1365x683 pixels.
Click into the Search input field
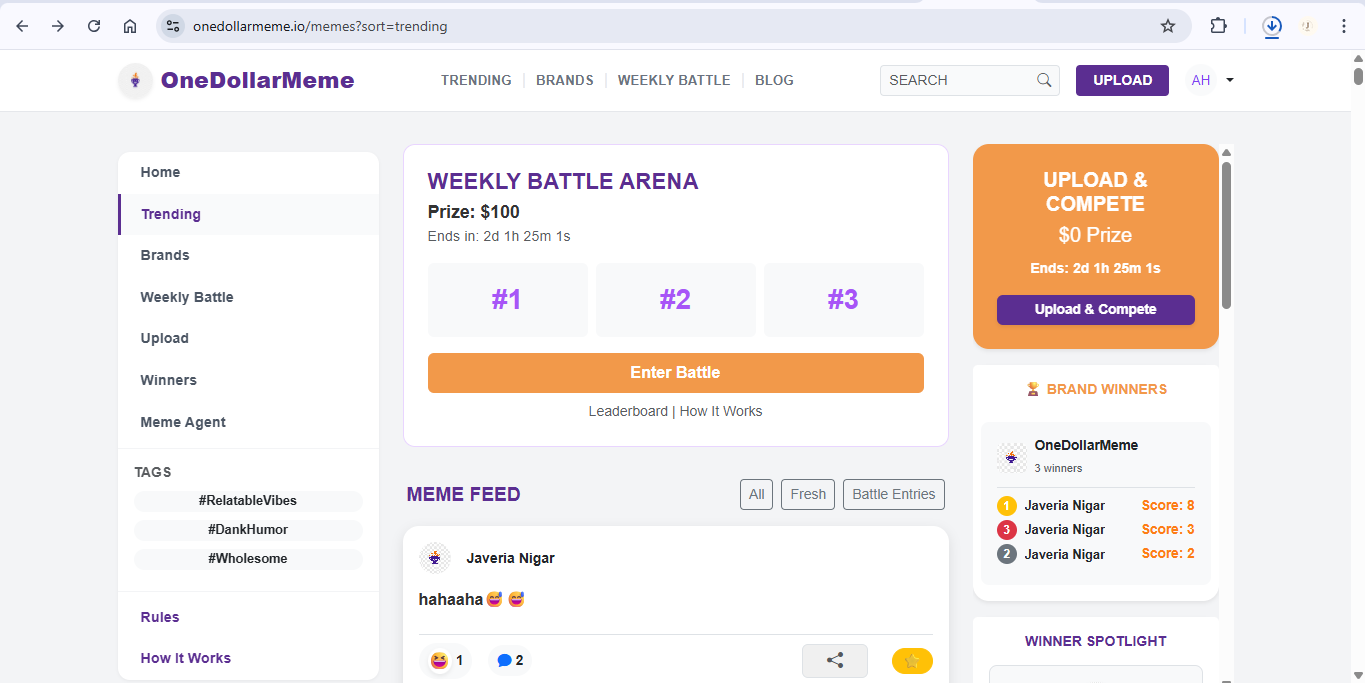pos(957,80)
